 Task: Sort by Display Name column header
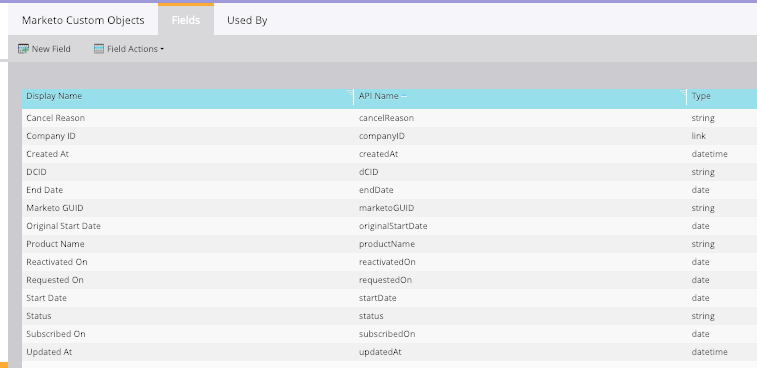click(x=54, y=96)
